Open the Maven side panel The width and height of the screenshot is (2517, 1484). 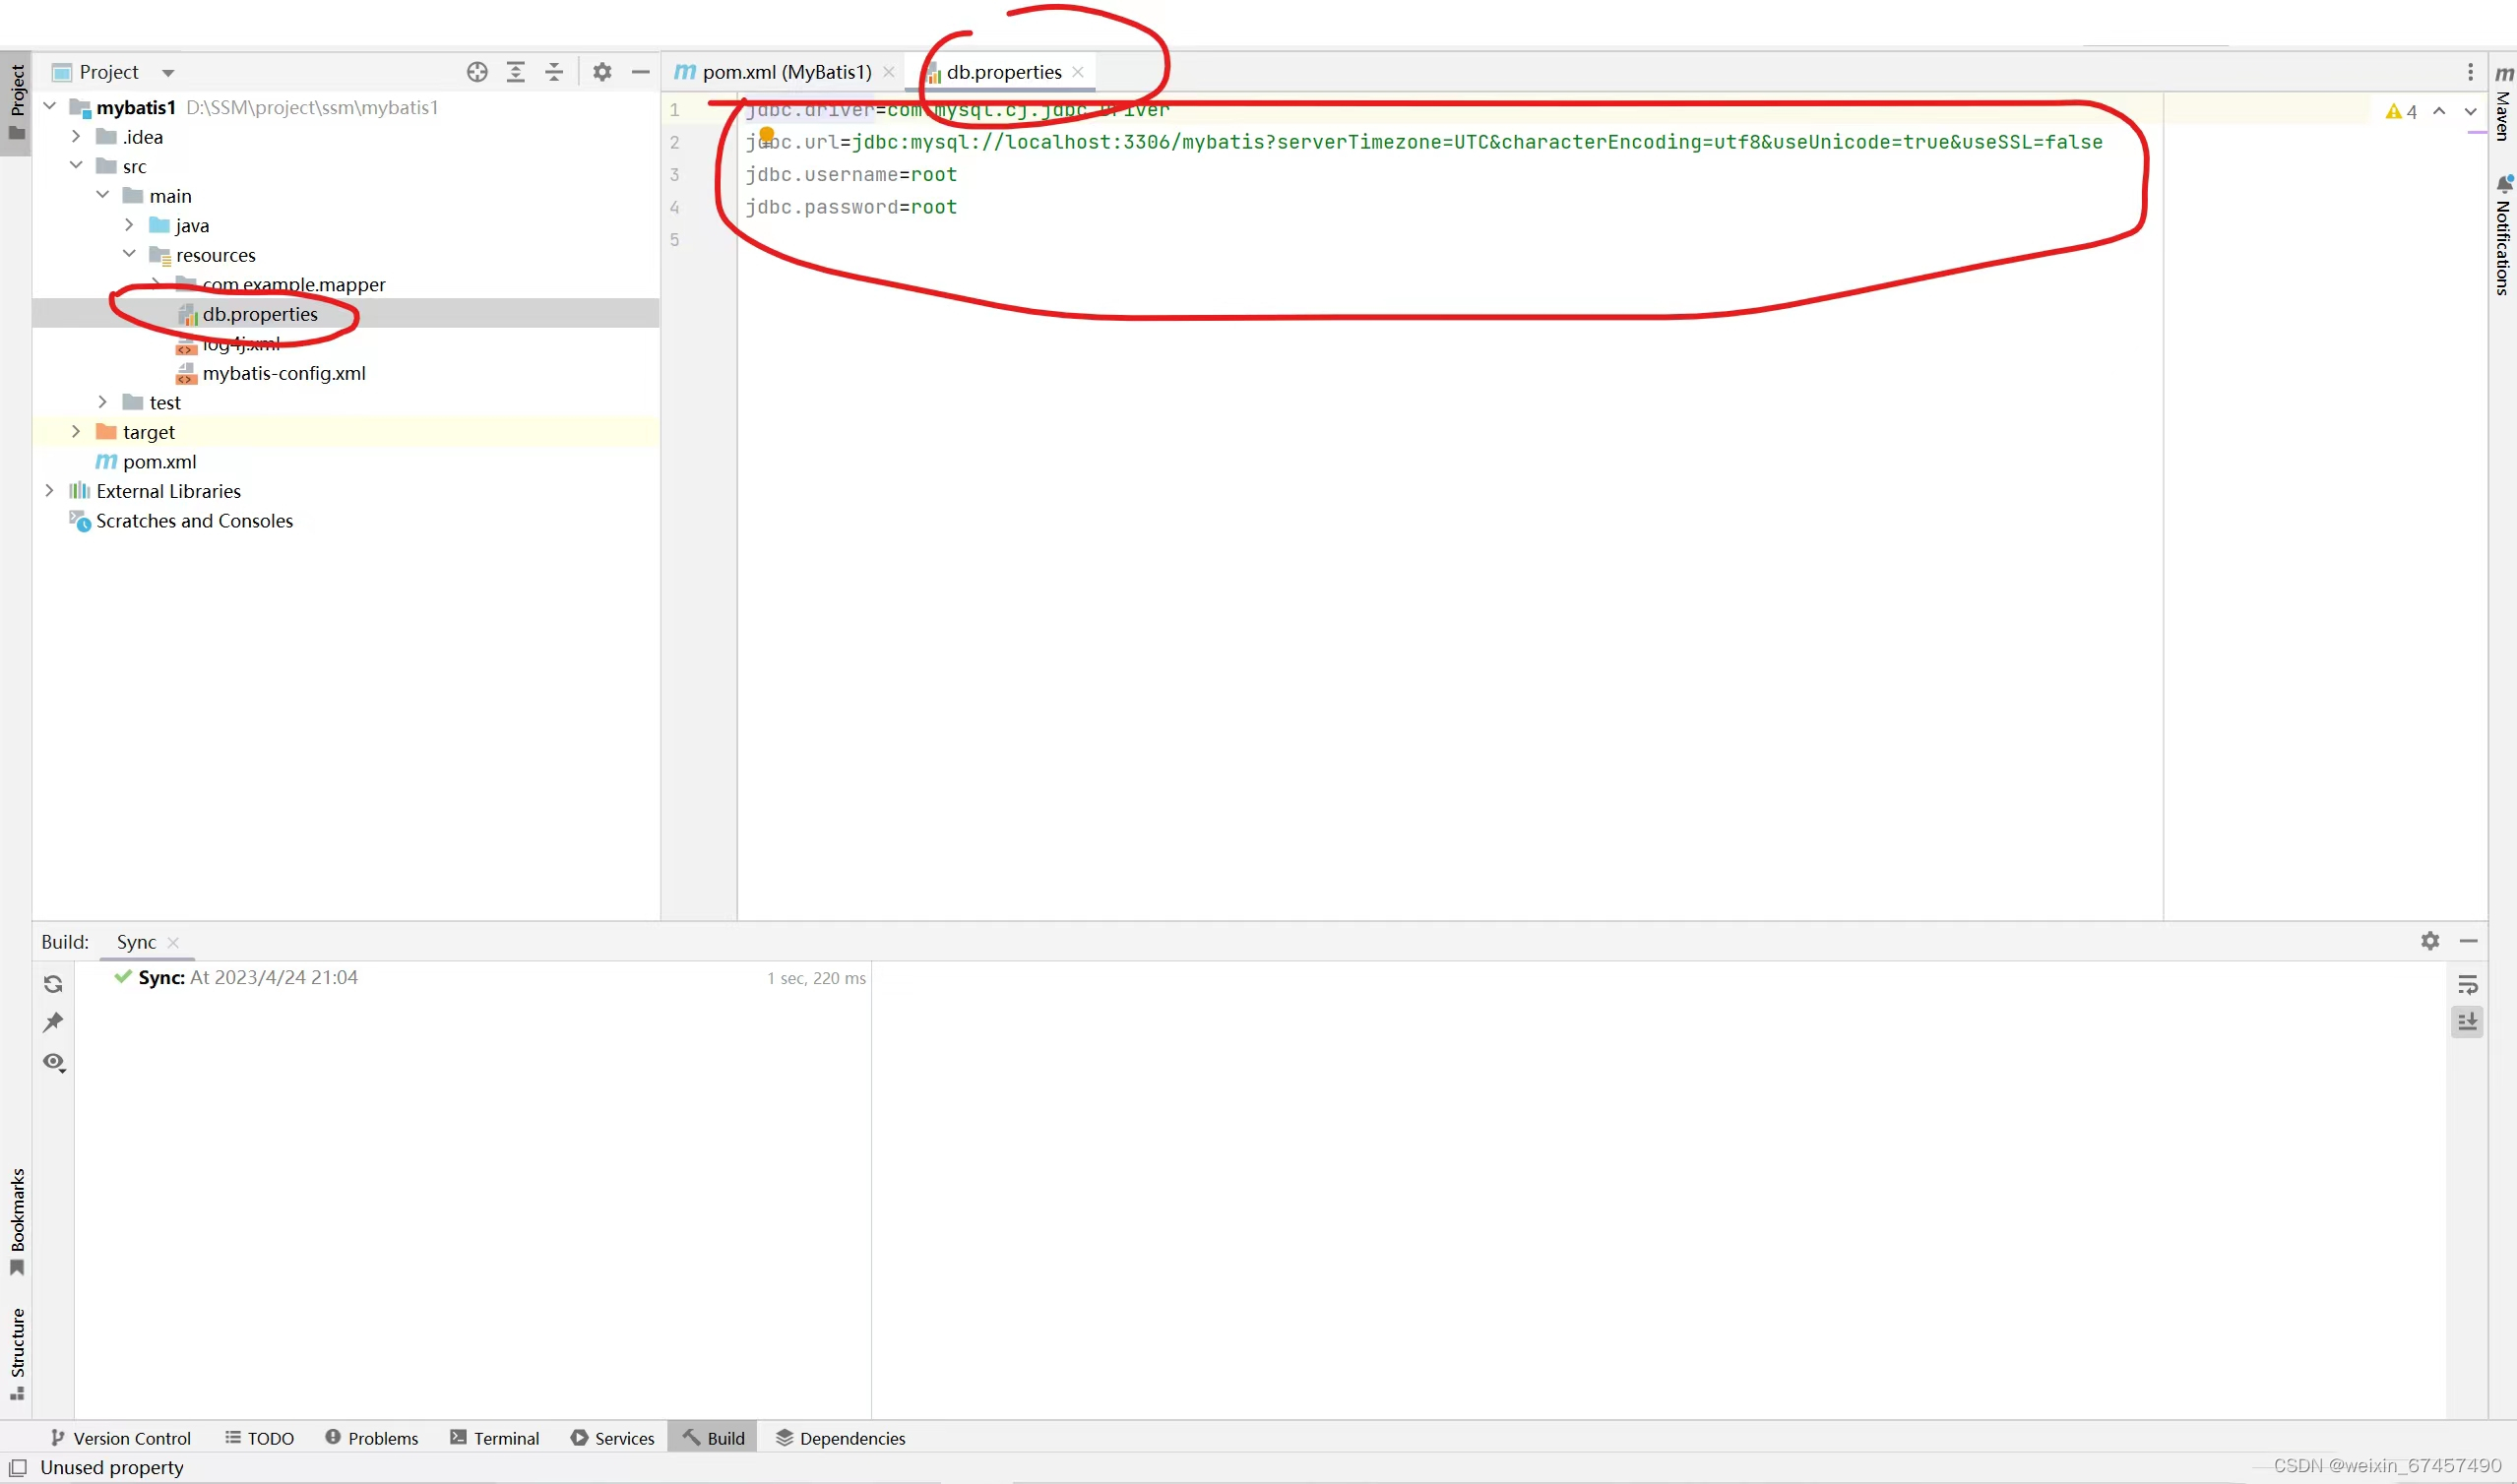tap(2503, 105)
